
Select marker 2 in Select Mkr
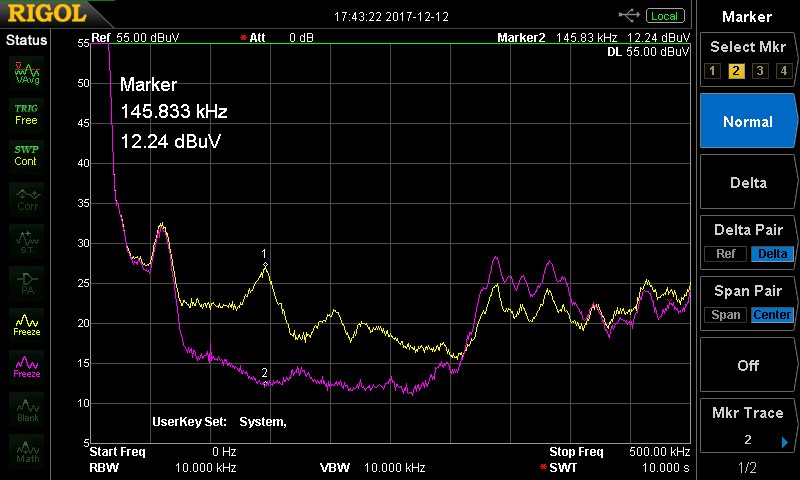(x=736, y=70)
